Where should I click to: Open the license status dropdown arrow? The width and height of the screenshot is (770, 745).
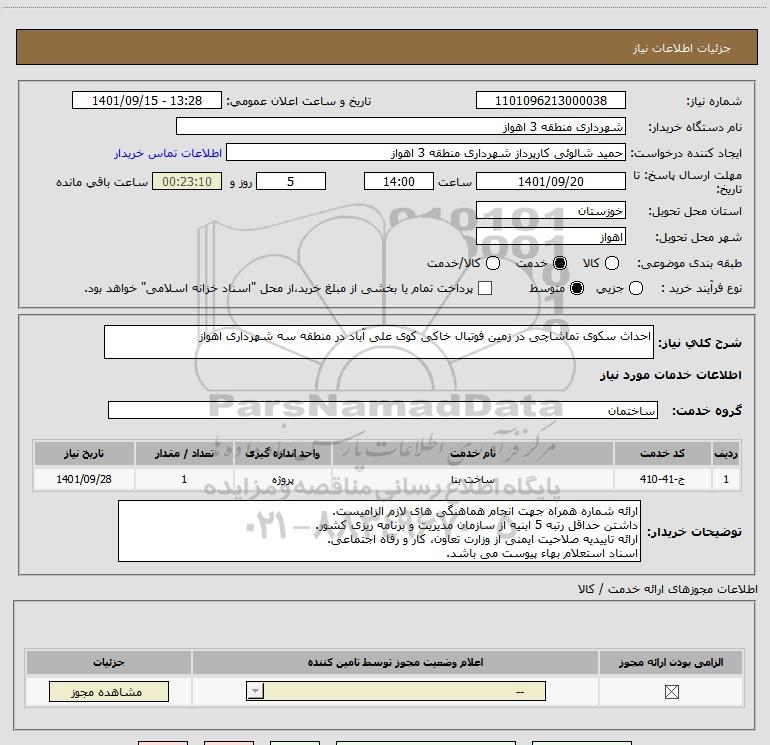click(x=255, y=691)
